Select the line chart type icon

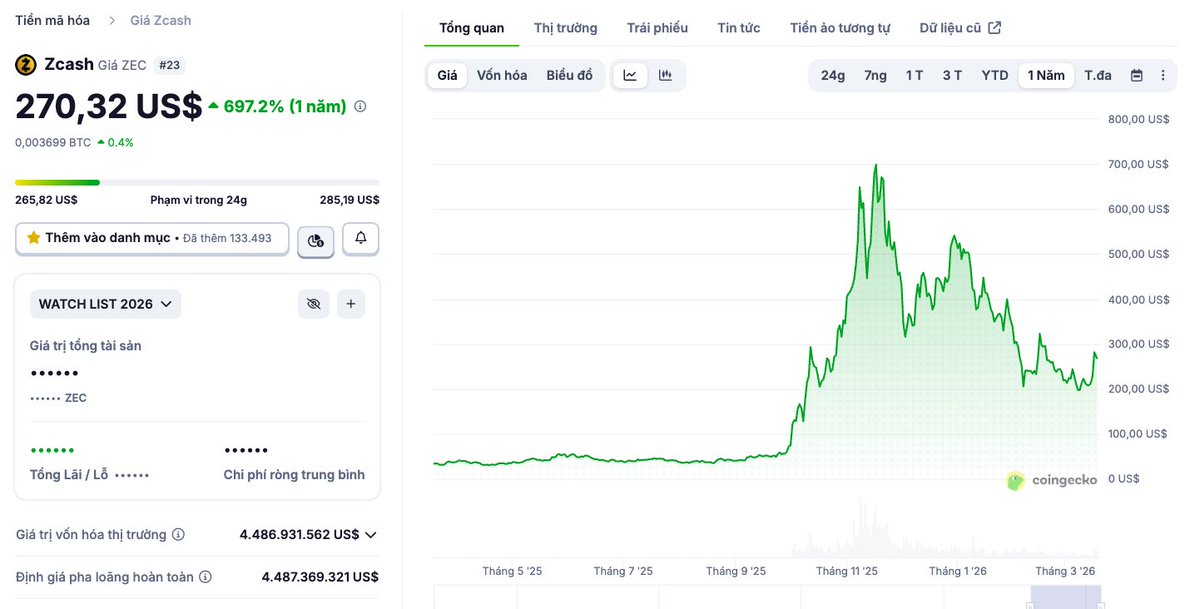(x=630, y=75)
